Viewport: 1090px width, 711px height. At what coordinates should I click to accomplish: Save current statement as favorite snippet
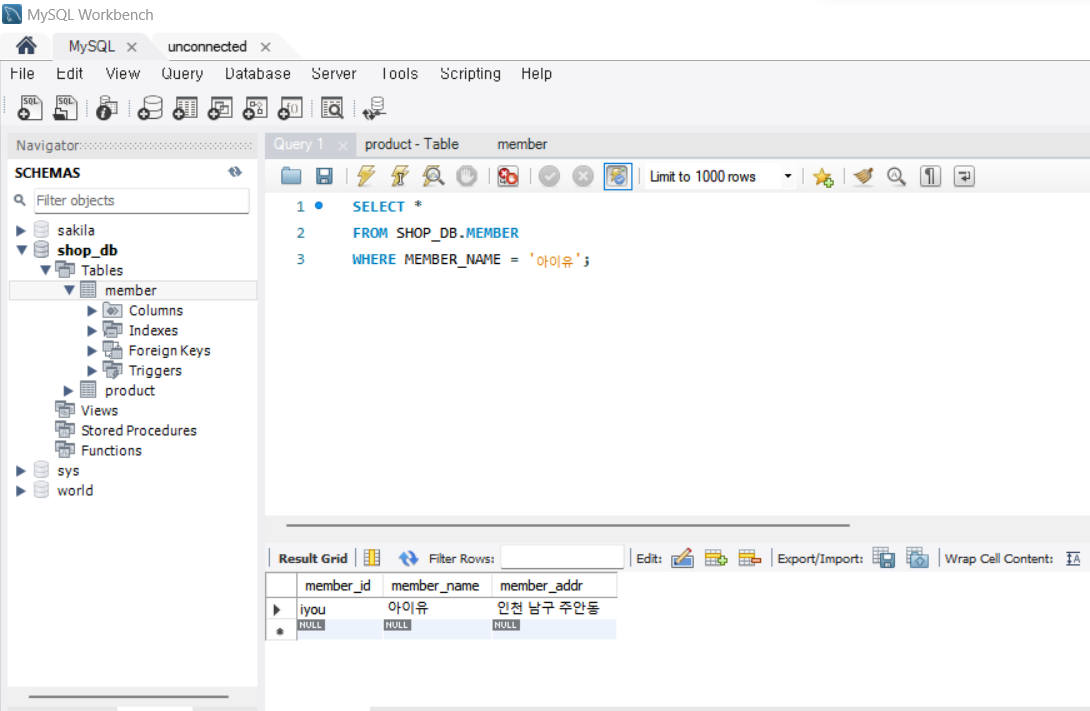point(823,177)
